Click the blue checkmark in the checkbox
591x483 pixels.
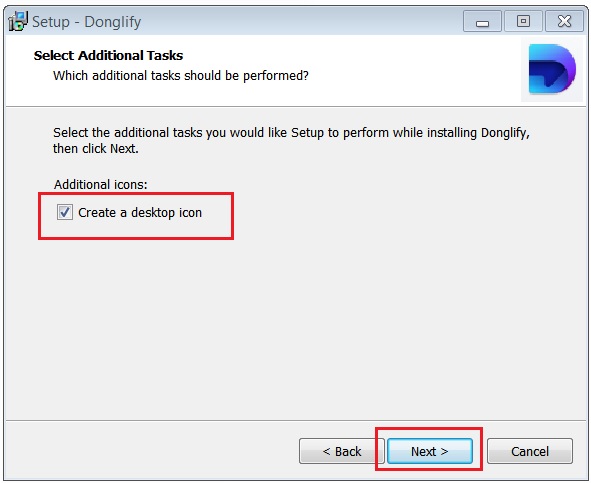click(65, 212)
